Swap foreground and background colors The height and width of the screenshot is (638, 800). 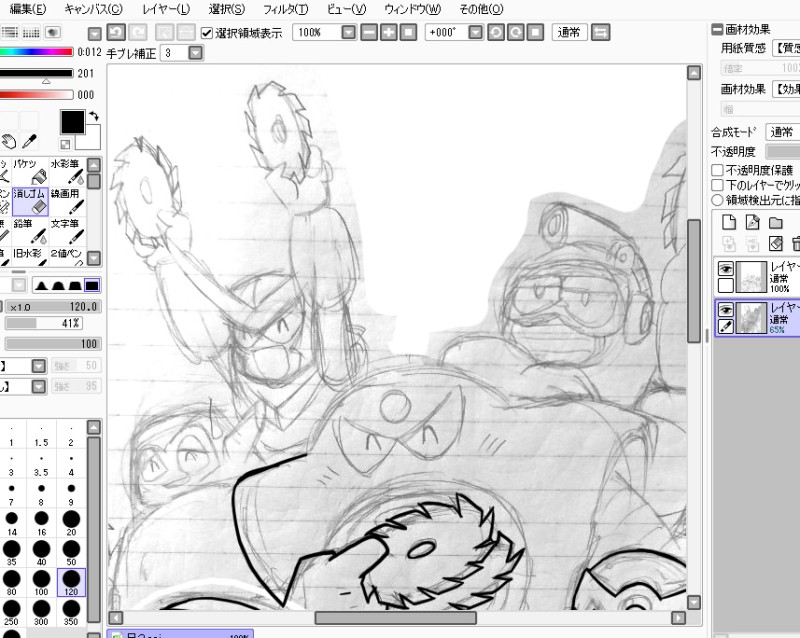(94, 116)
